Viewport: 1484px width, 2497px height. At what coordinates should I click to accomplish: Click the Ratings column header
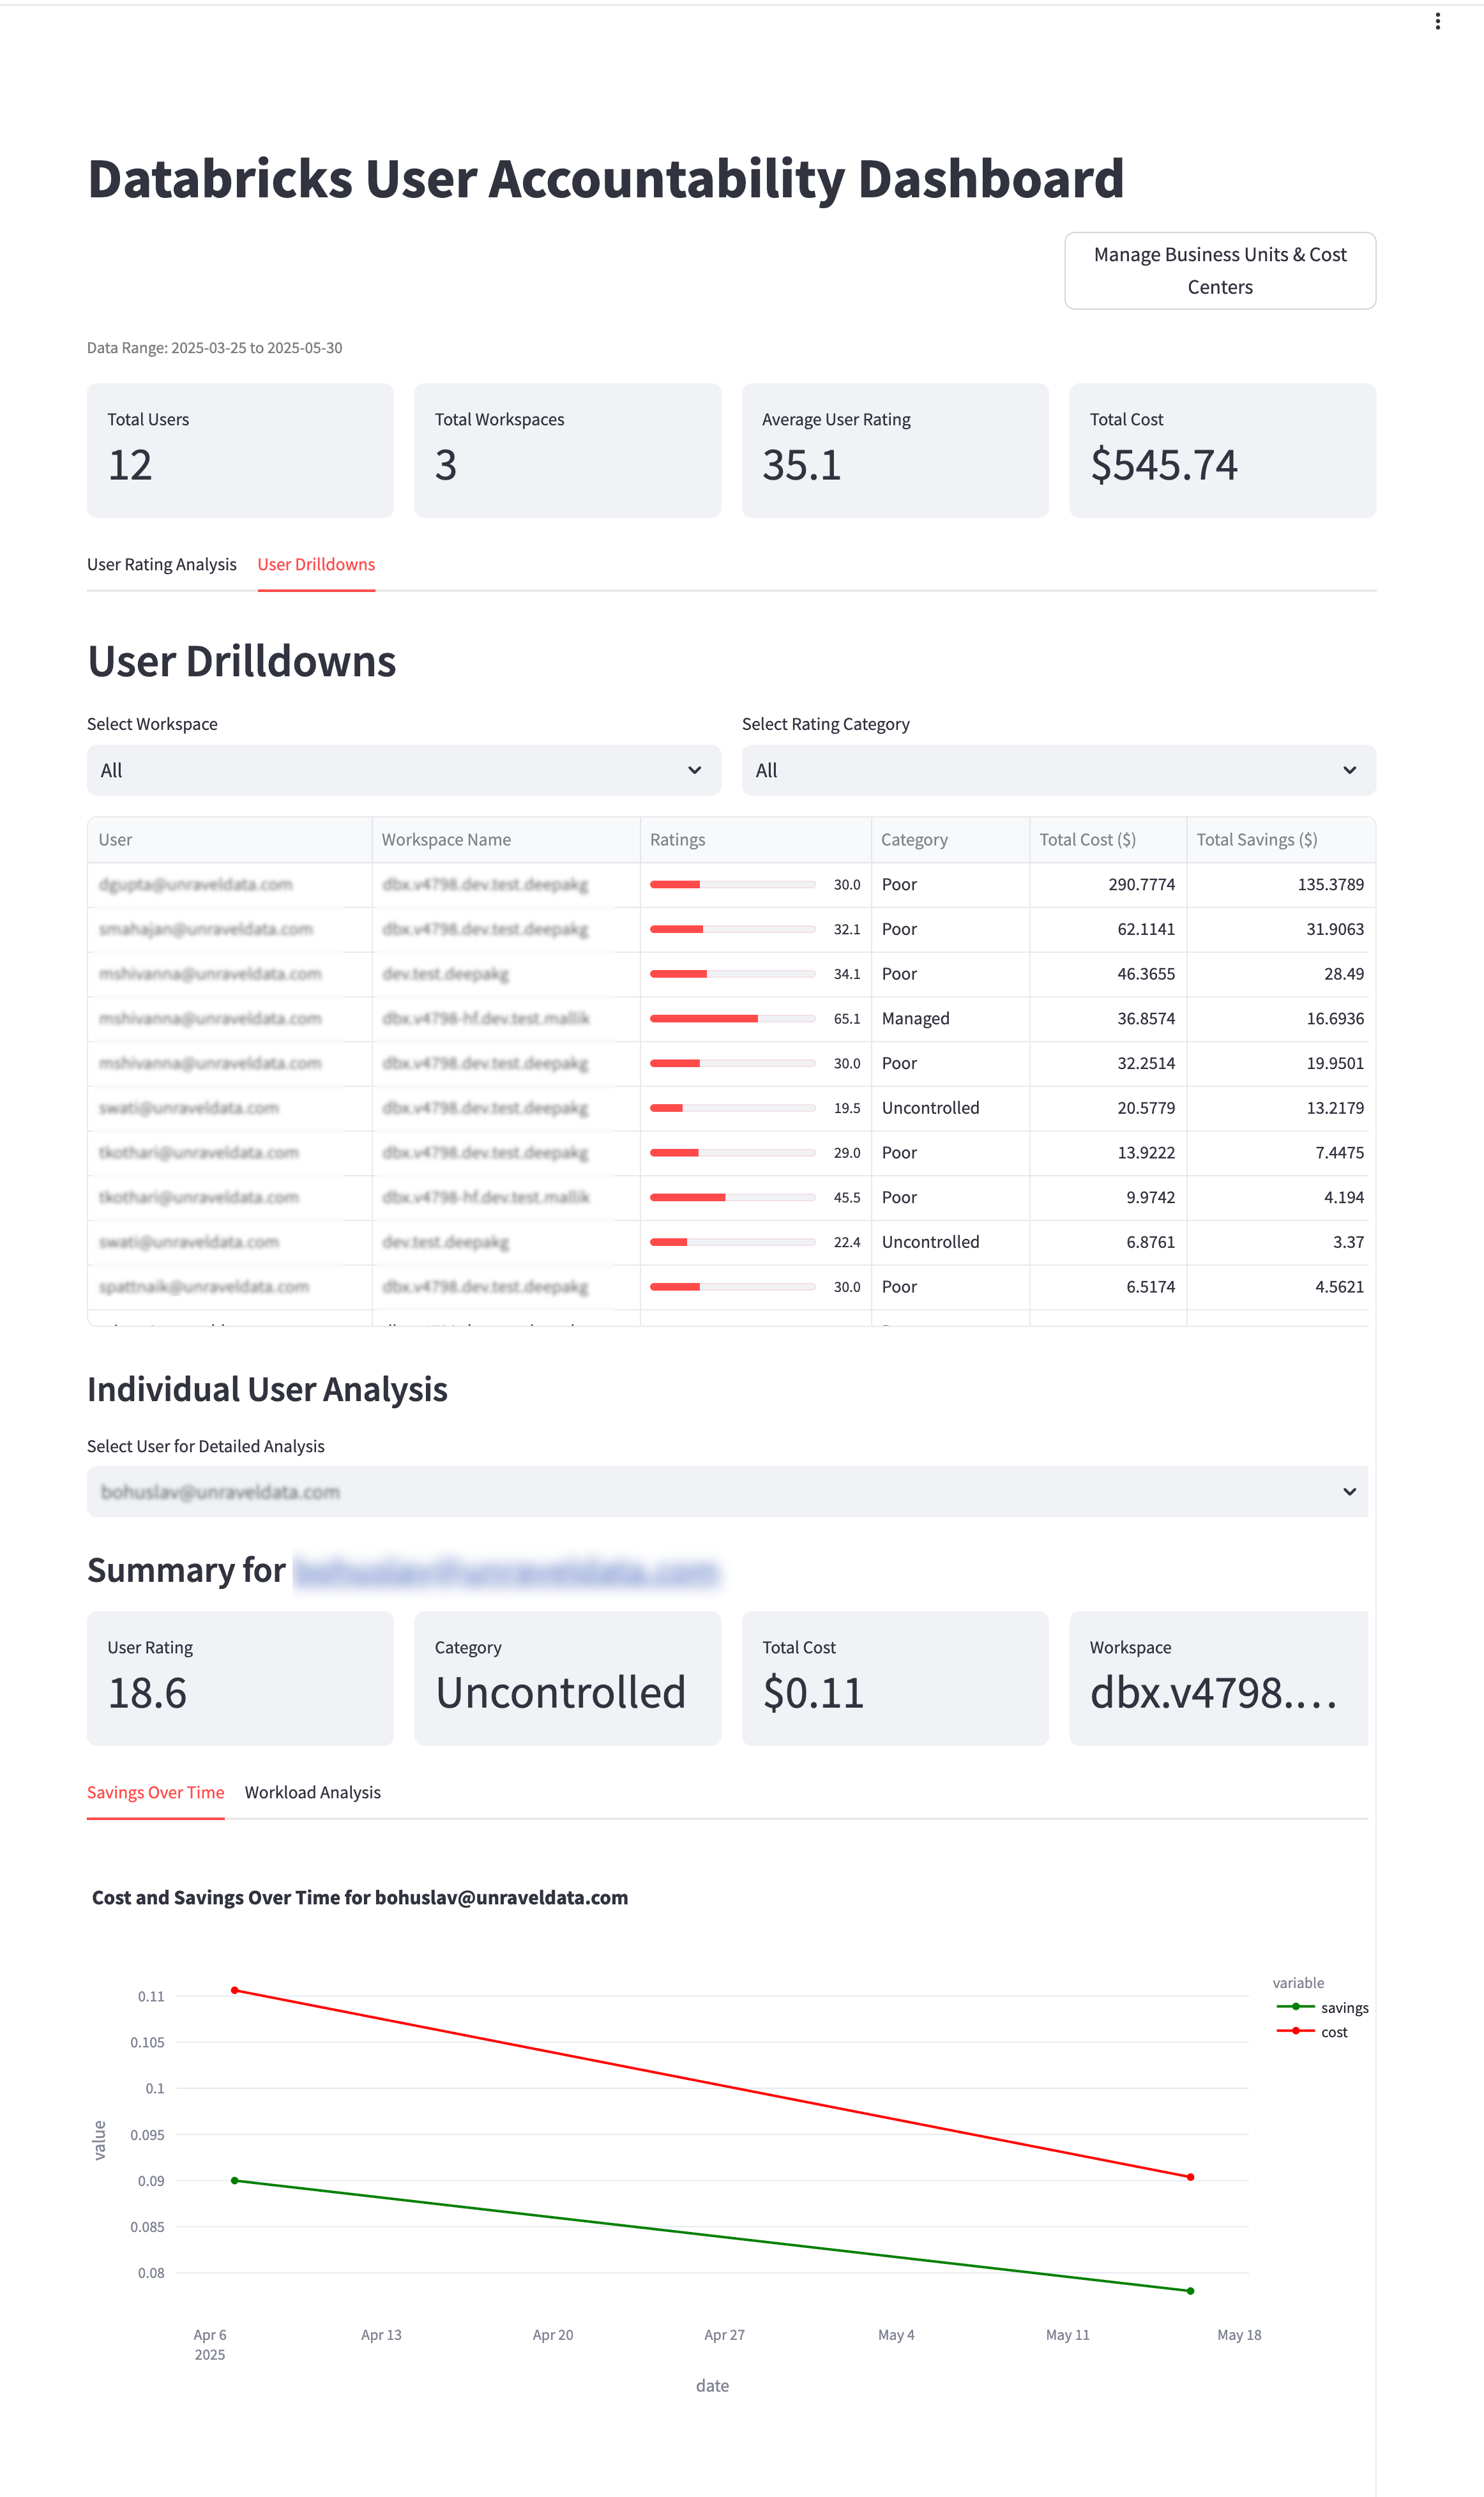click(x=678, y=839)
